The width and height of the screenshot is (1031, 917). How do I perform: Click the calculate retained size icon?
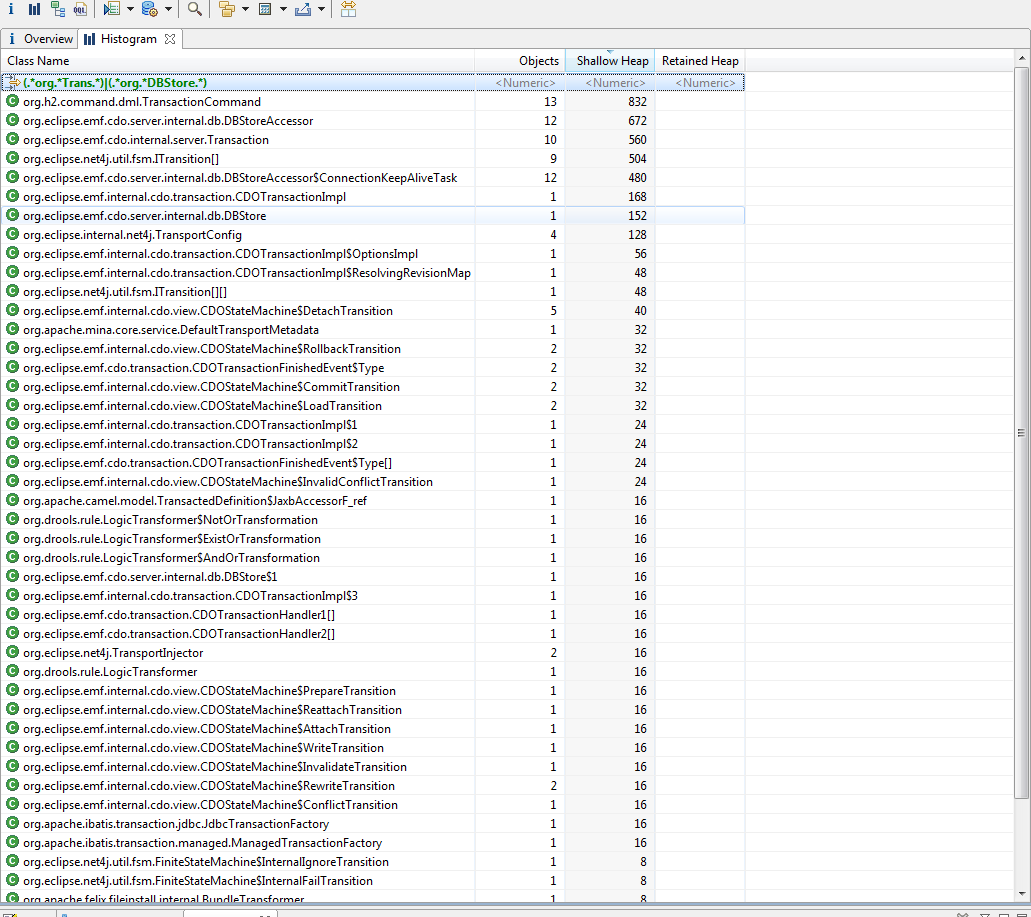(265, 9)
